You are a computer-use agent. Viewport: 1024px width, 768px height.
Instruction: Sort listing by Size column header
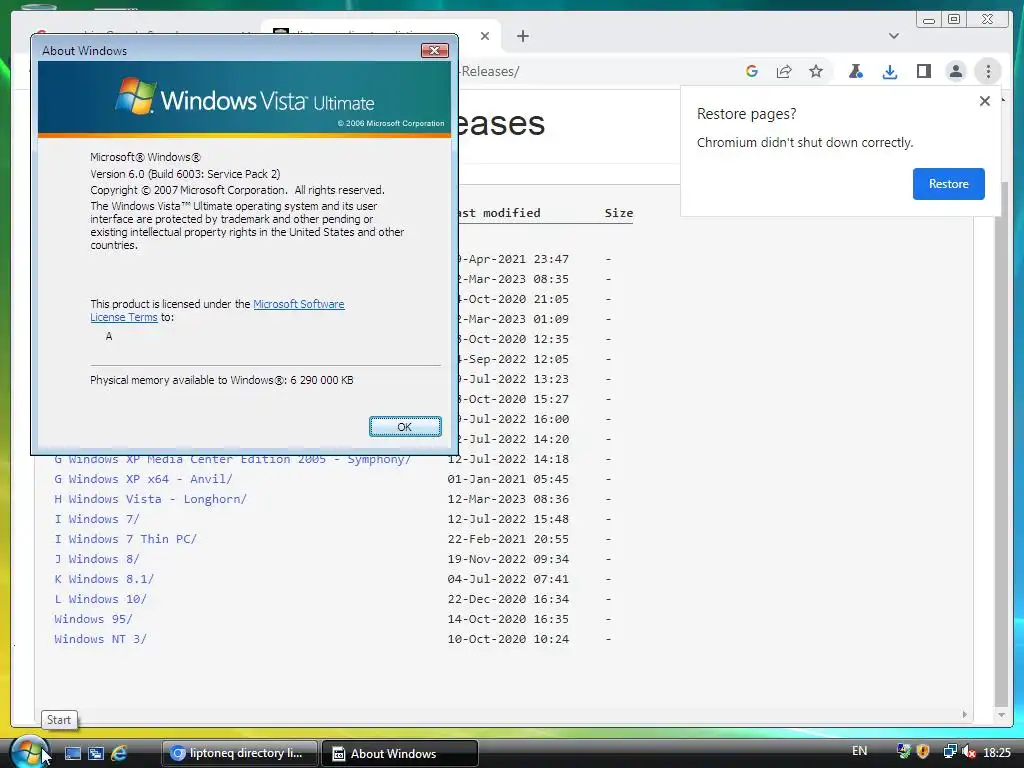(x=618, y=213)
